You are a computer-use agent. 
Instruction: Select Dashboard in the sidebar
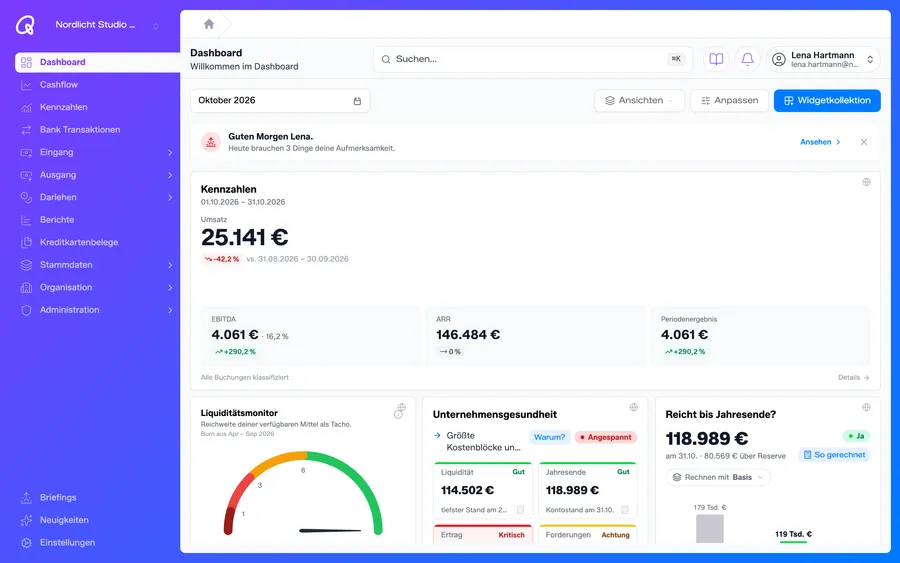point(97,62)
